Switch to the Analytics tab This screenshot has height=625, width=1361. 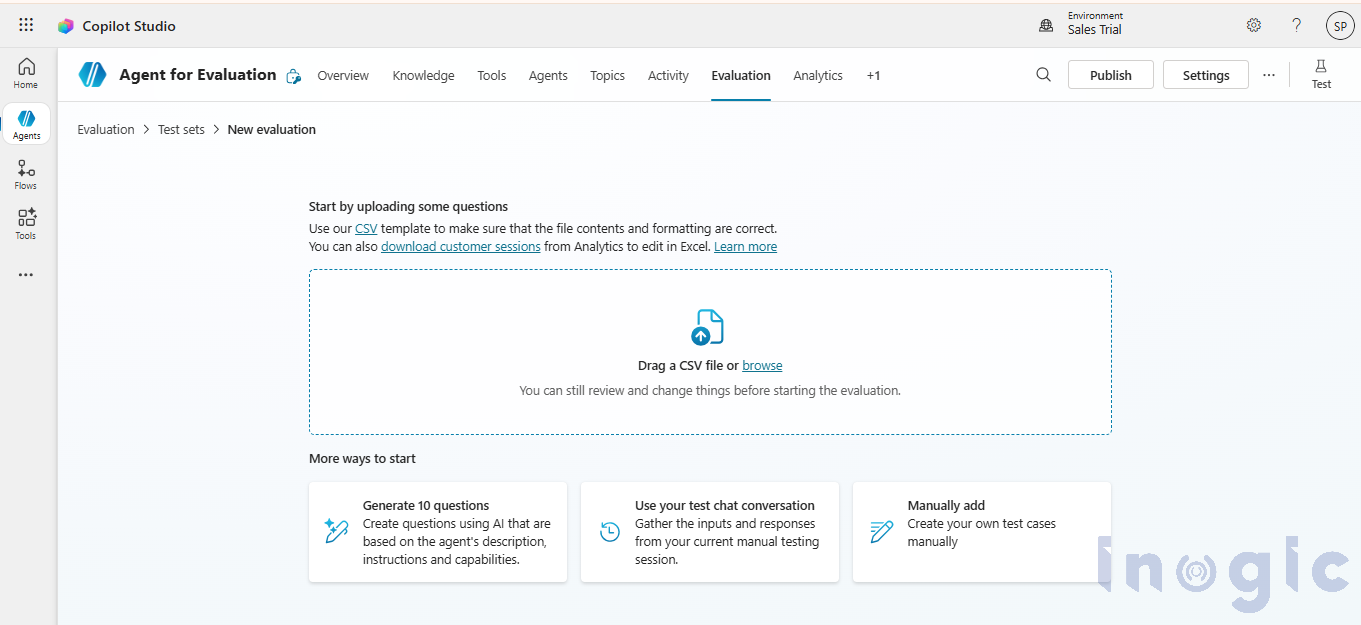coord(818,75)
